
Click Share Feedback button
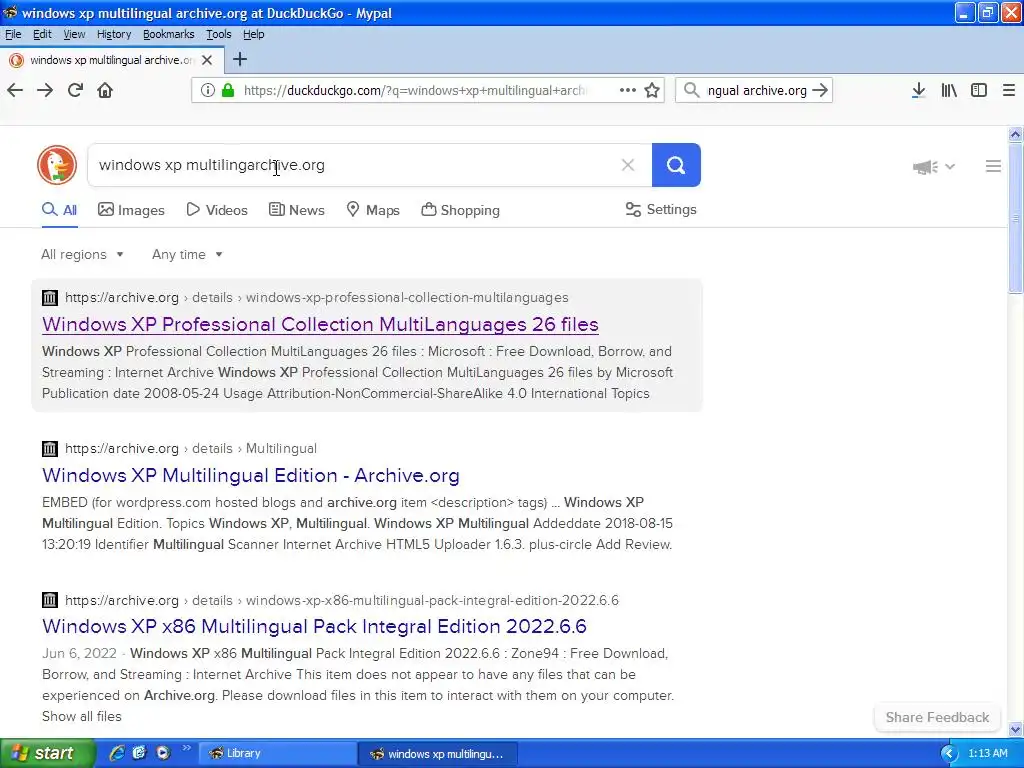[937, 717]
